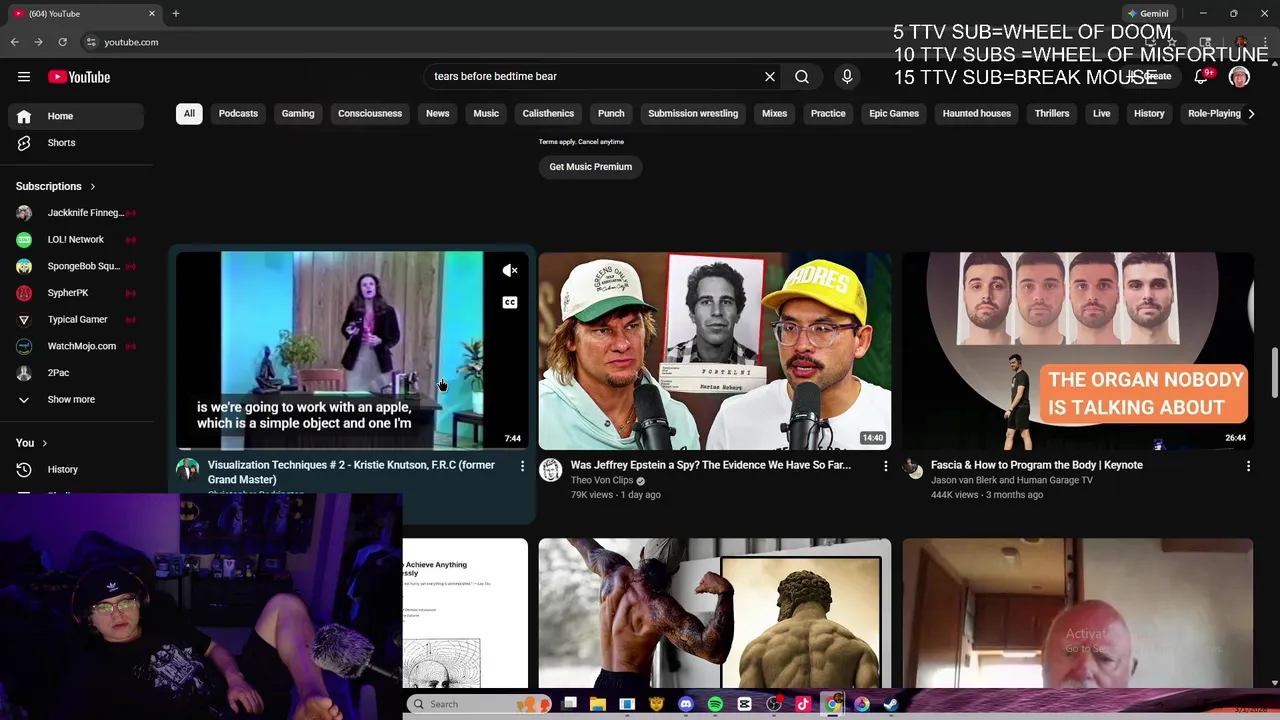
Task: Filter by the Consciousness chip
Action: point(370,114)
